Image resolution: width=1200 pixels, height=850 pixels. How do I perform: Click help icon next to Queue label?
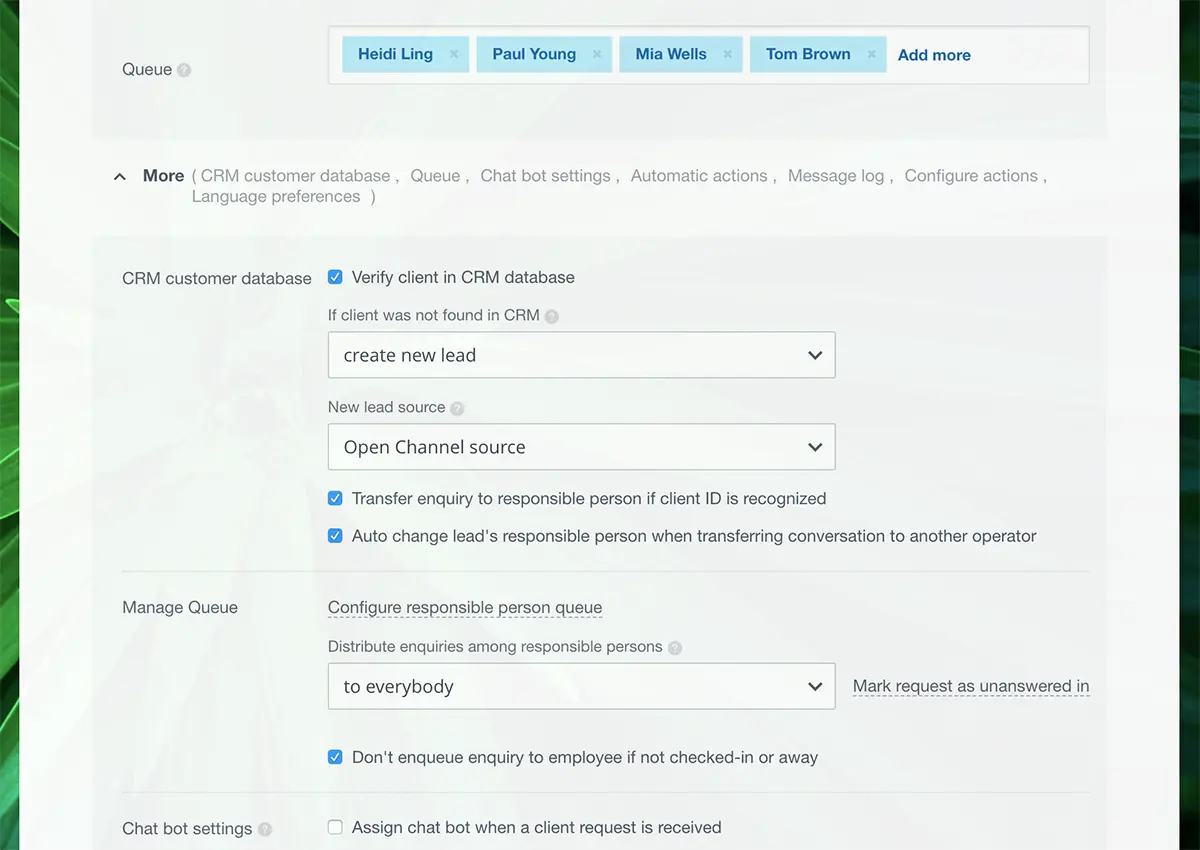(184, 70)
